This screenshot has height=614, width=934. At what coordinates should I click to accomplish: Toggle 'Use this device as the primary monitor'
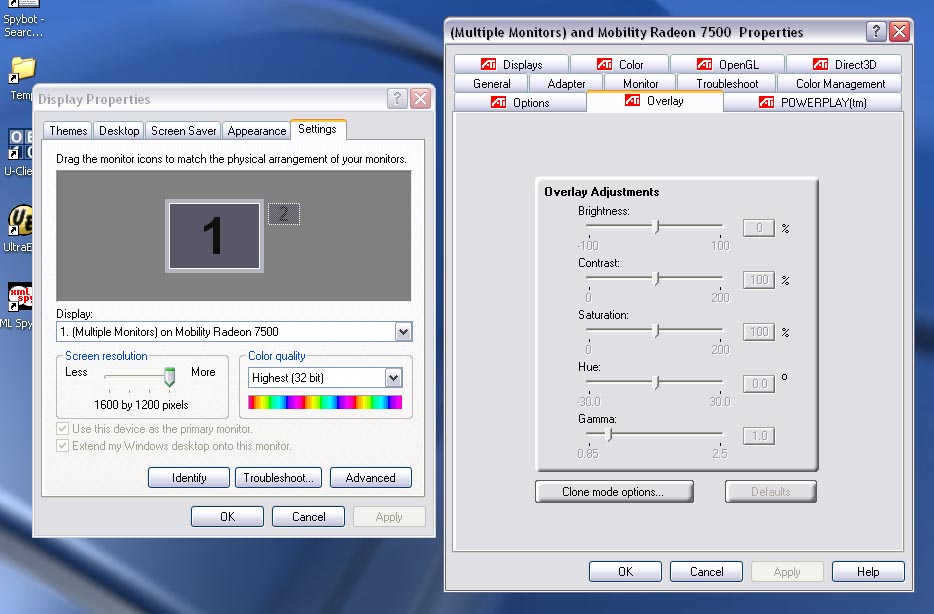(63, 429)
